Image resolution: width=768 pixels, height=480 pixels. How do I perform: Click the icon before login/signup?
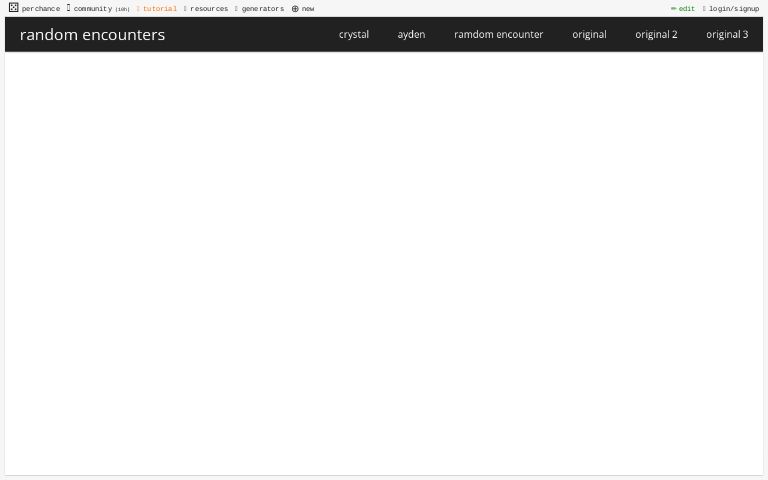pos(704,9)
